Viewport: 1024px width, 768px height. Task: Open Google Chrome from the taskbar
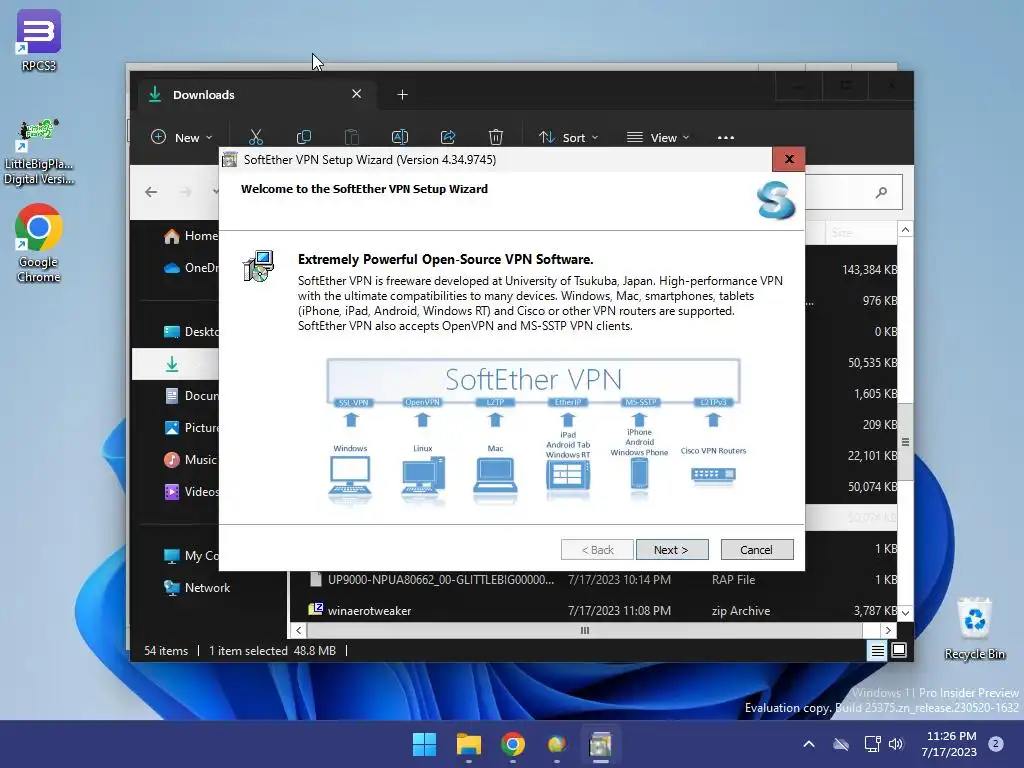coord(513,744)
